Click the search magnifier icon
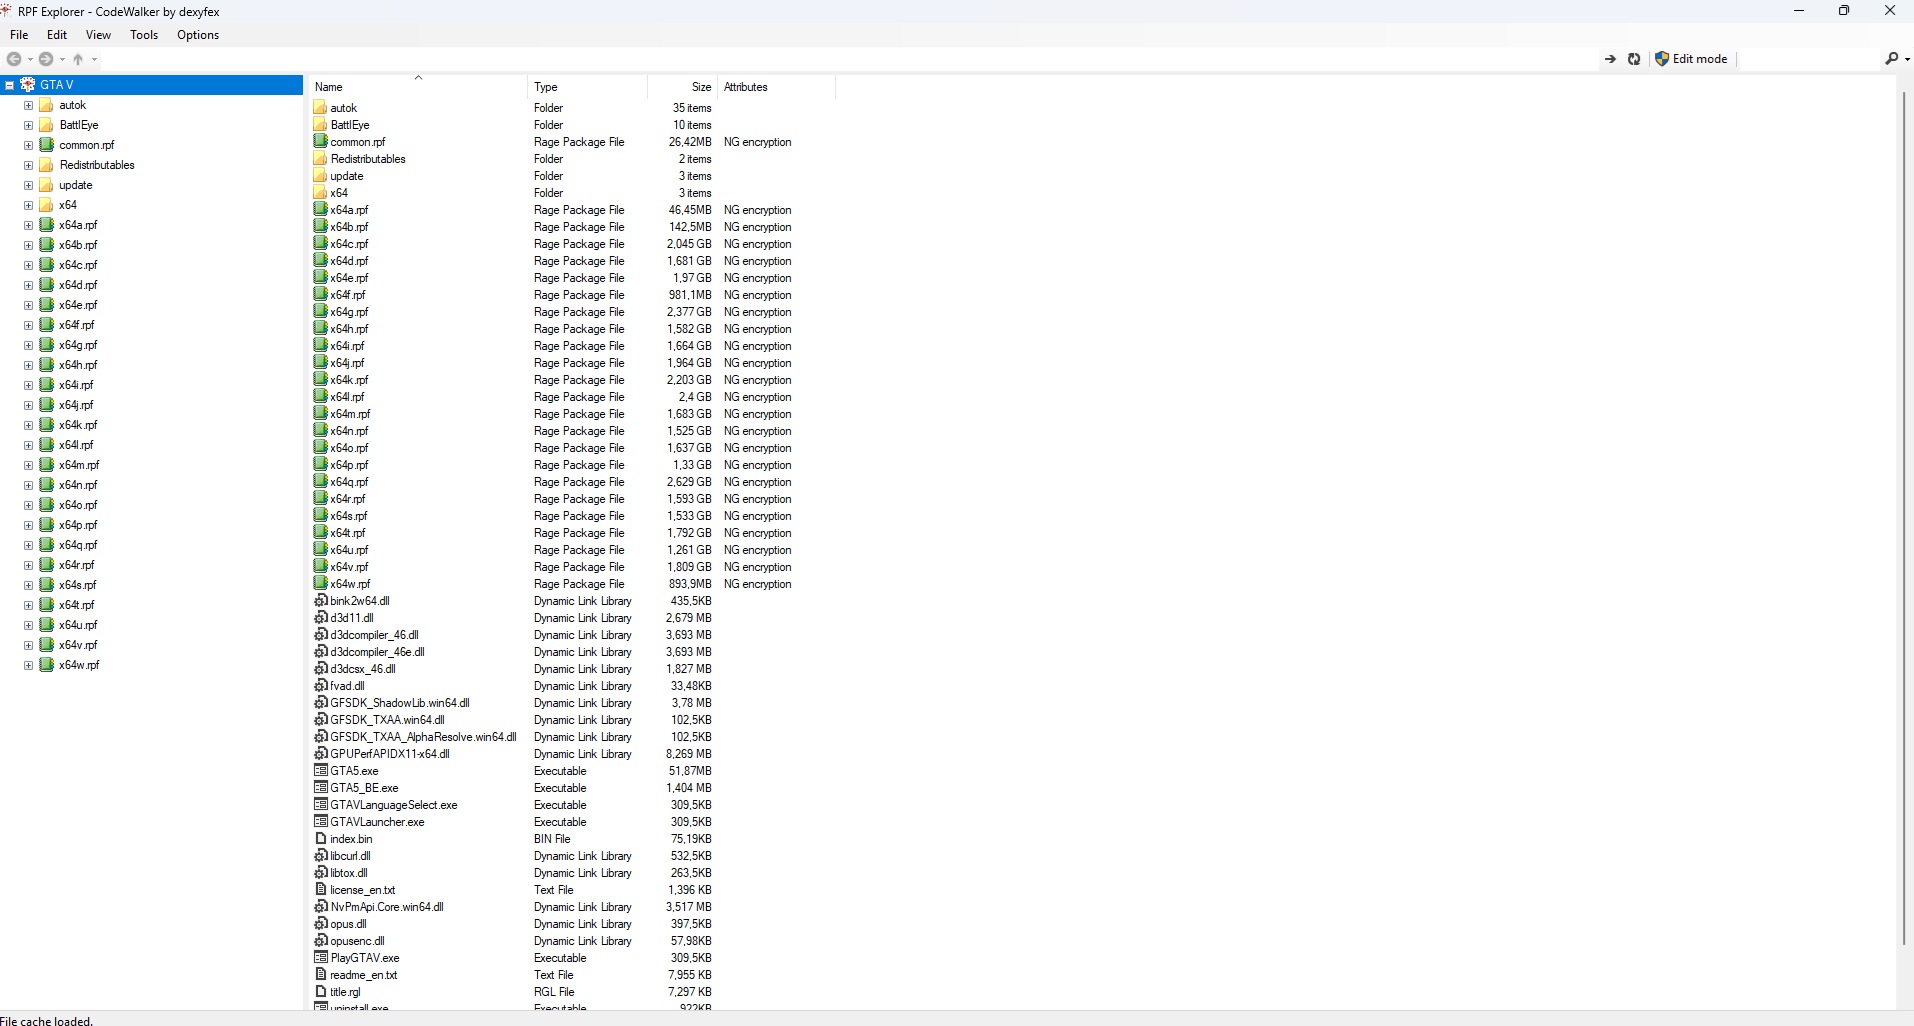Image resolution: width=1914 pixels, height=1026 pixels. click(x=1891, y=59)
